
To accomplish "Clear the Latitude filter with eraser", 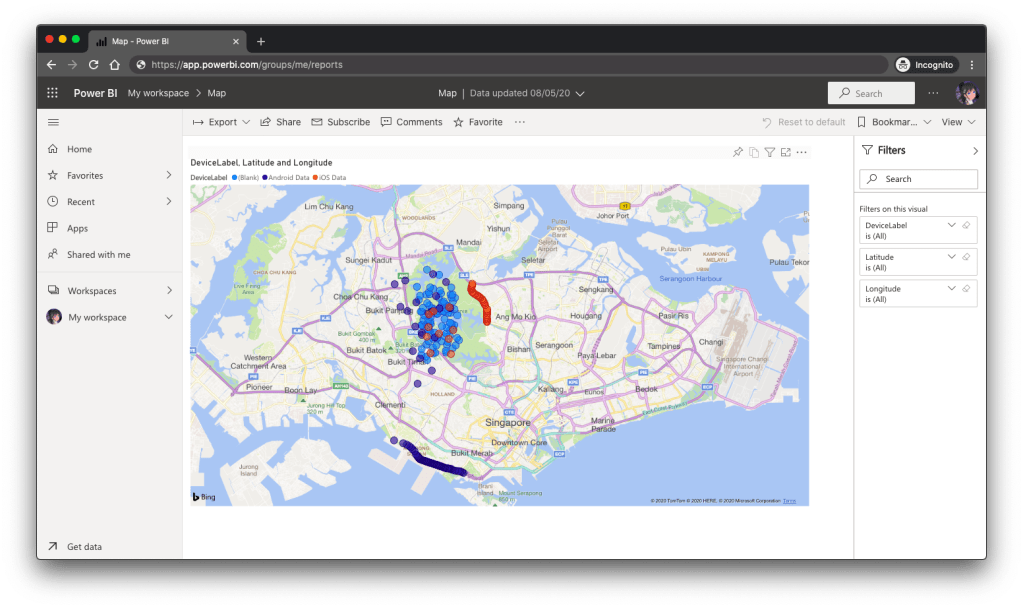I will coord(966,257).
